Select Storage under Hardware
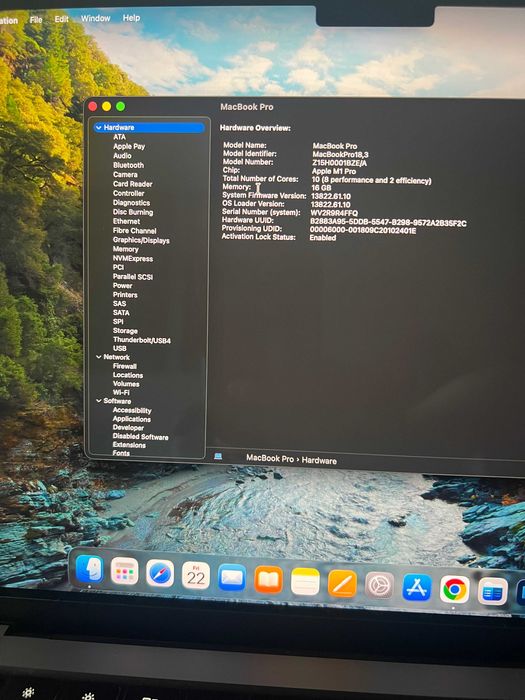 [x=125, y=331]
